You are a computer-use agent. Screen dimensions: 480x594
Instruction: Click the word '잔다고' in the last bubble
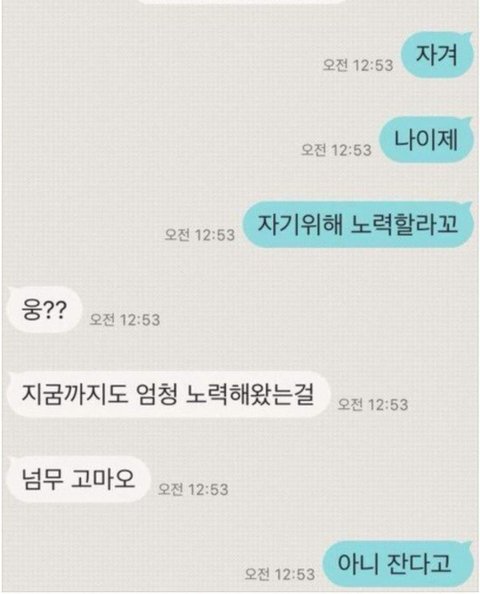419,564
